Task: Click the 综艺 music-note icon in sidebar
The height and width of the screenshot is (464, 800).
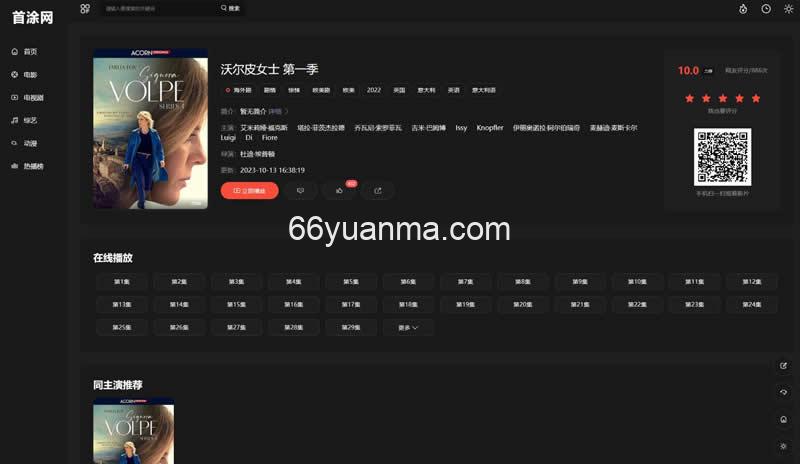Action: (x=14, y=120)
